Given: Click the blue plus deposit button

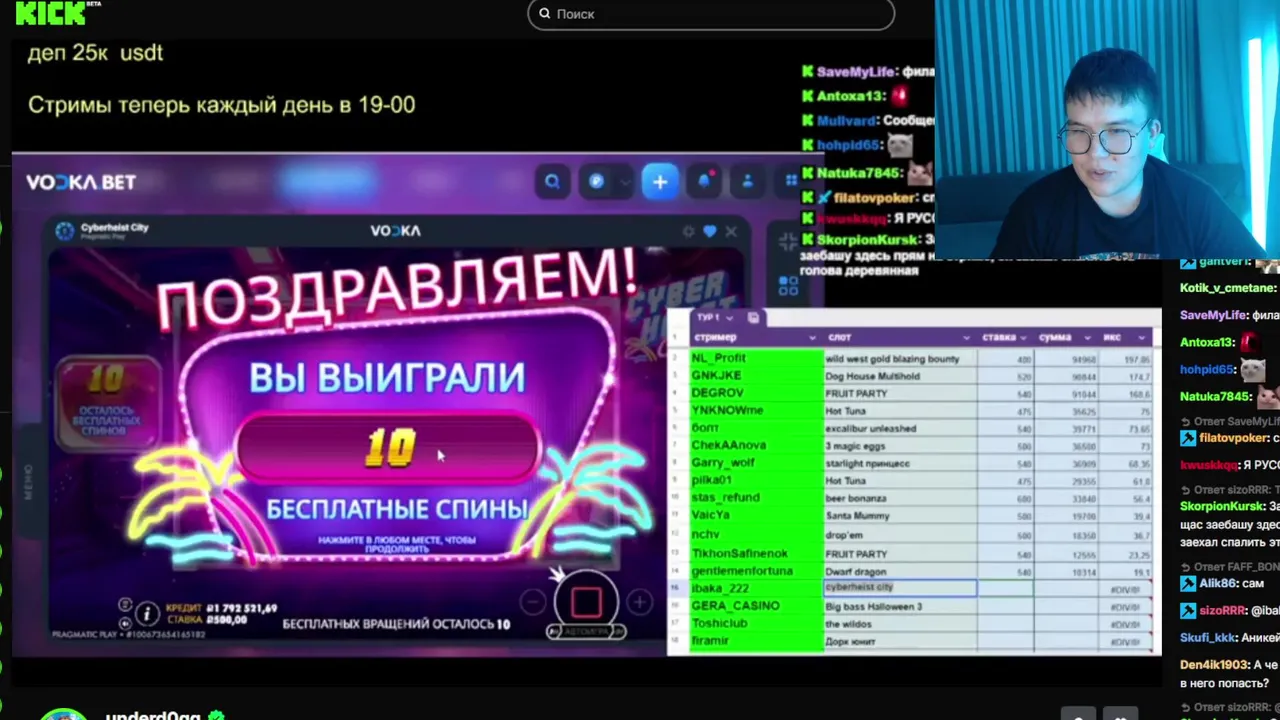Looking at the screenshot, I should click(660, 181).
